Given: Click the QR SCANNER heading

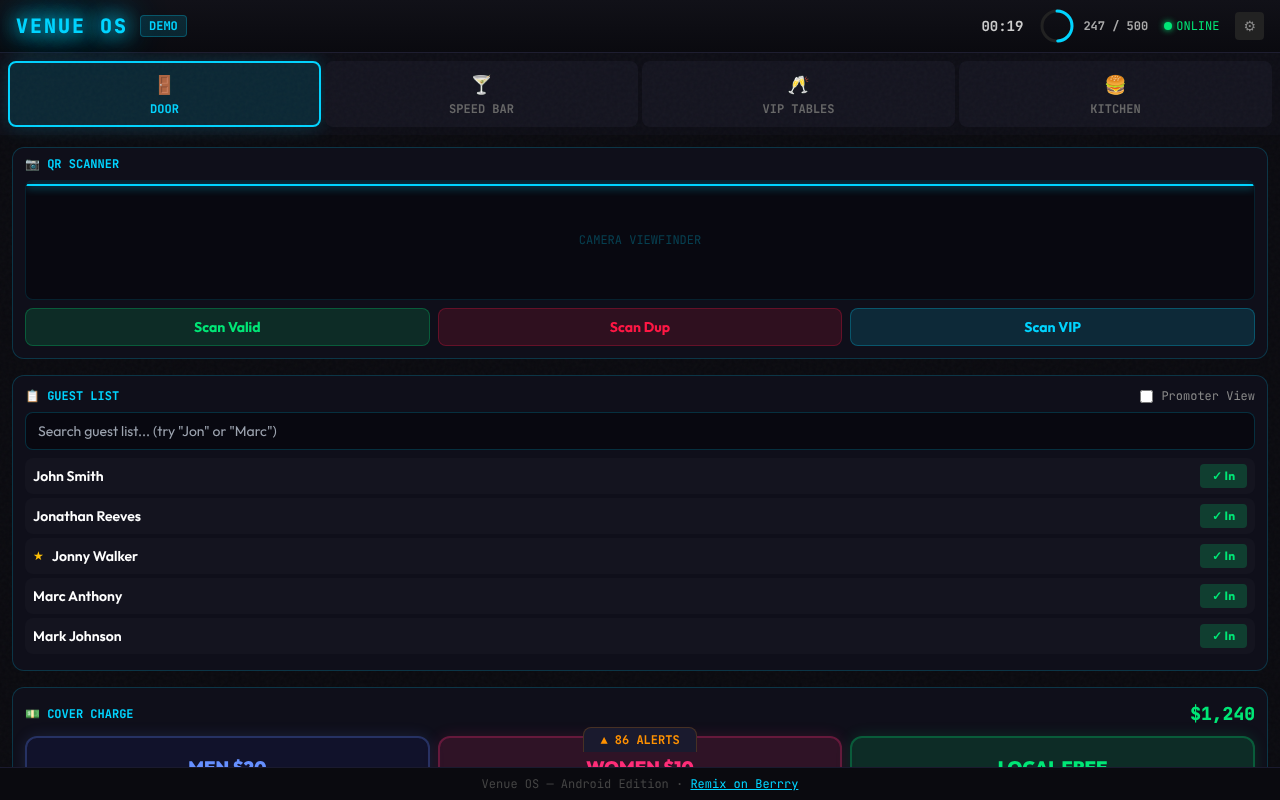Looking at the screenshot, I should (83, 164).
